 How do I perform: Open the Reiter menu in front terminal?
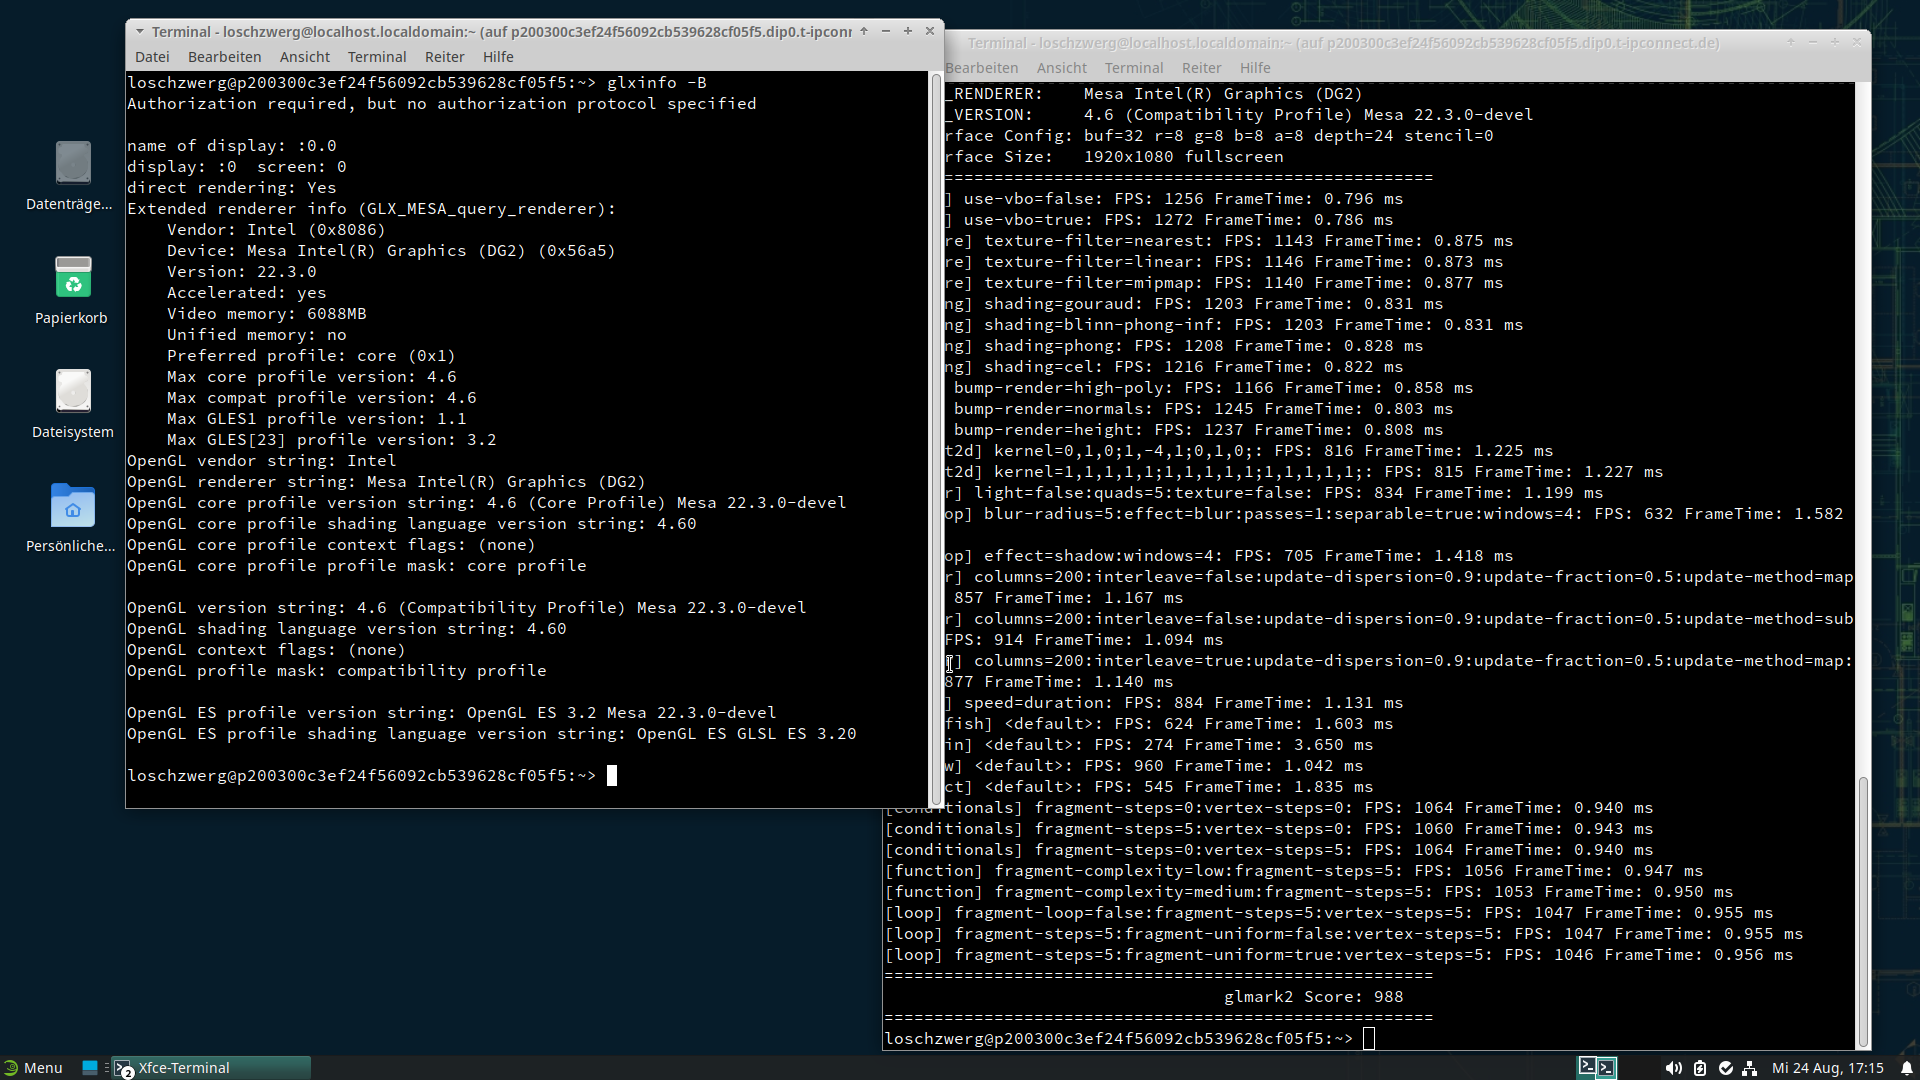pyautogui.click(x=444, y=57)
